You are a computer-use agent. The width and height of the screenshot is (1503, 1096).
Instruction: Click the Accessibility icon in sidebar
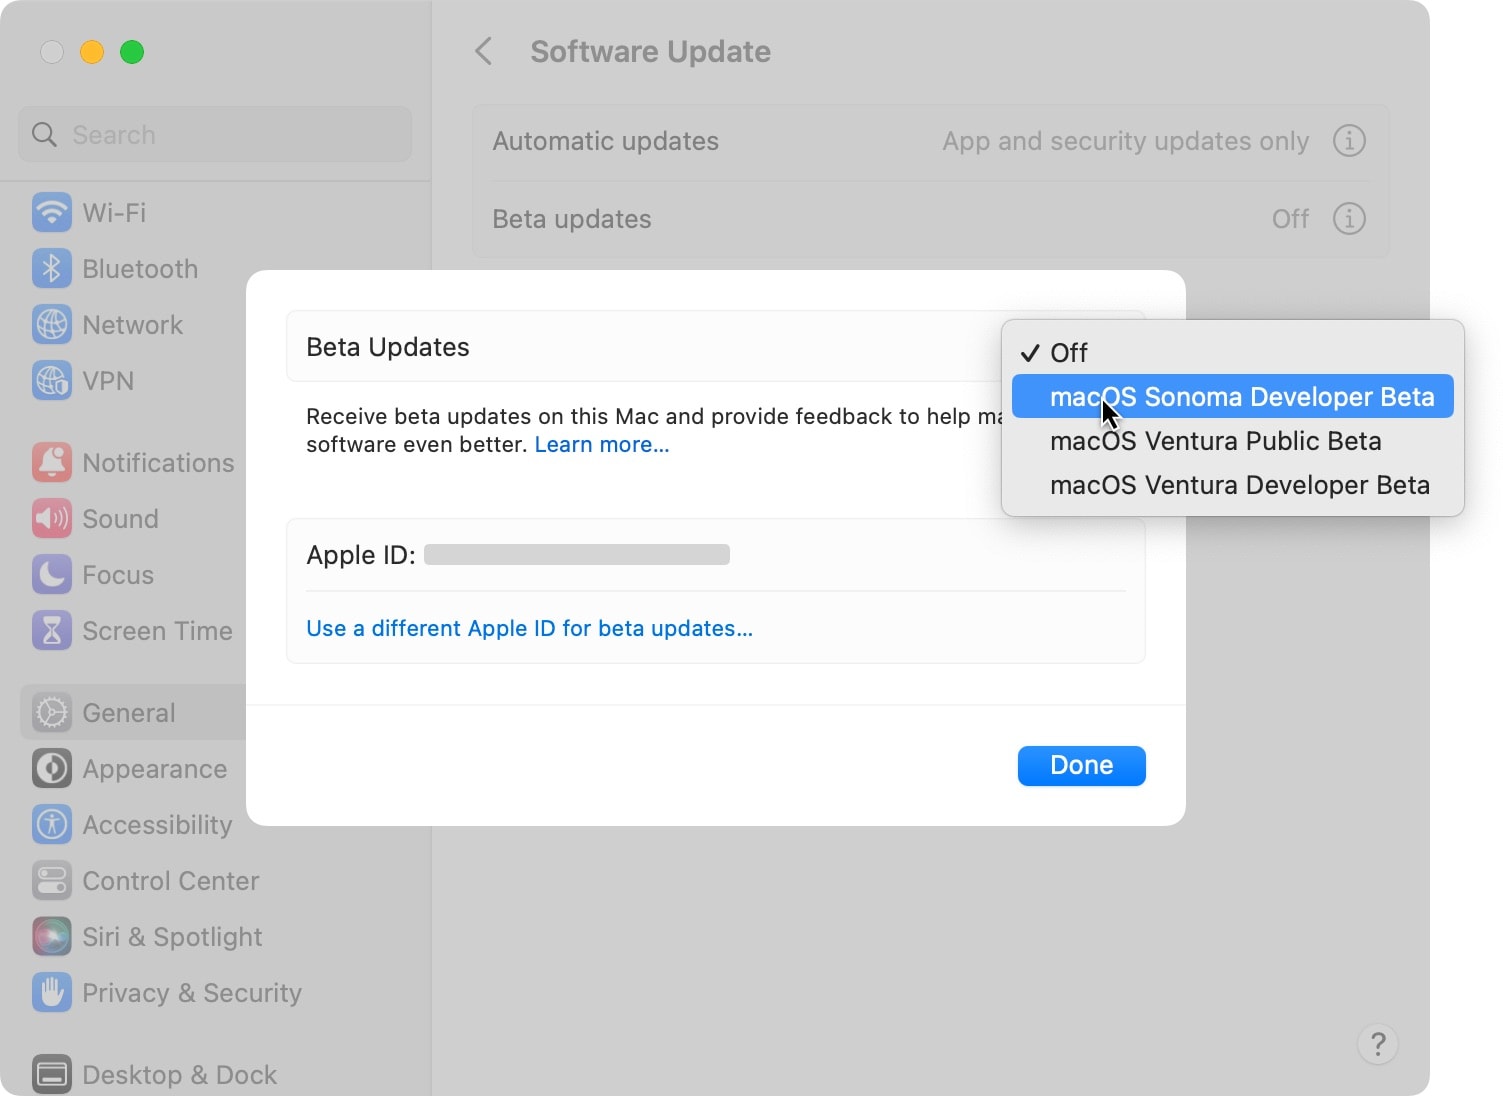51,824
